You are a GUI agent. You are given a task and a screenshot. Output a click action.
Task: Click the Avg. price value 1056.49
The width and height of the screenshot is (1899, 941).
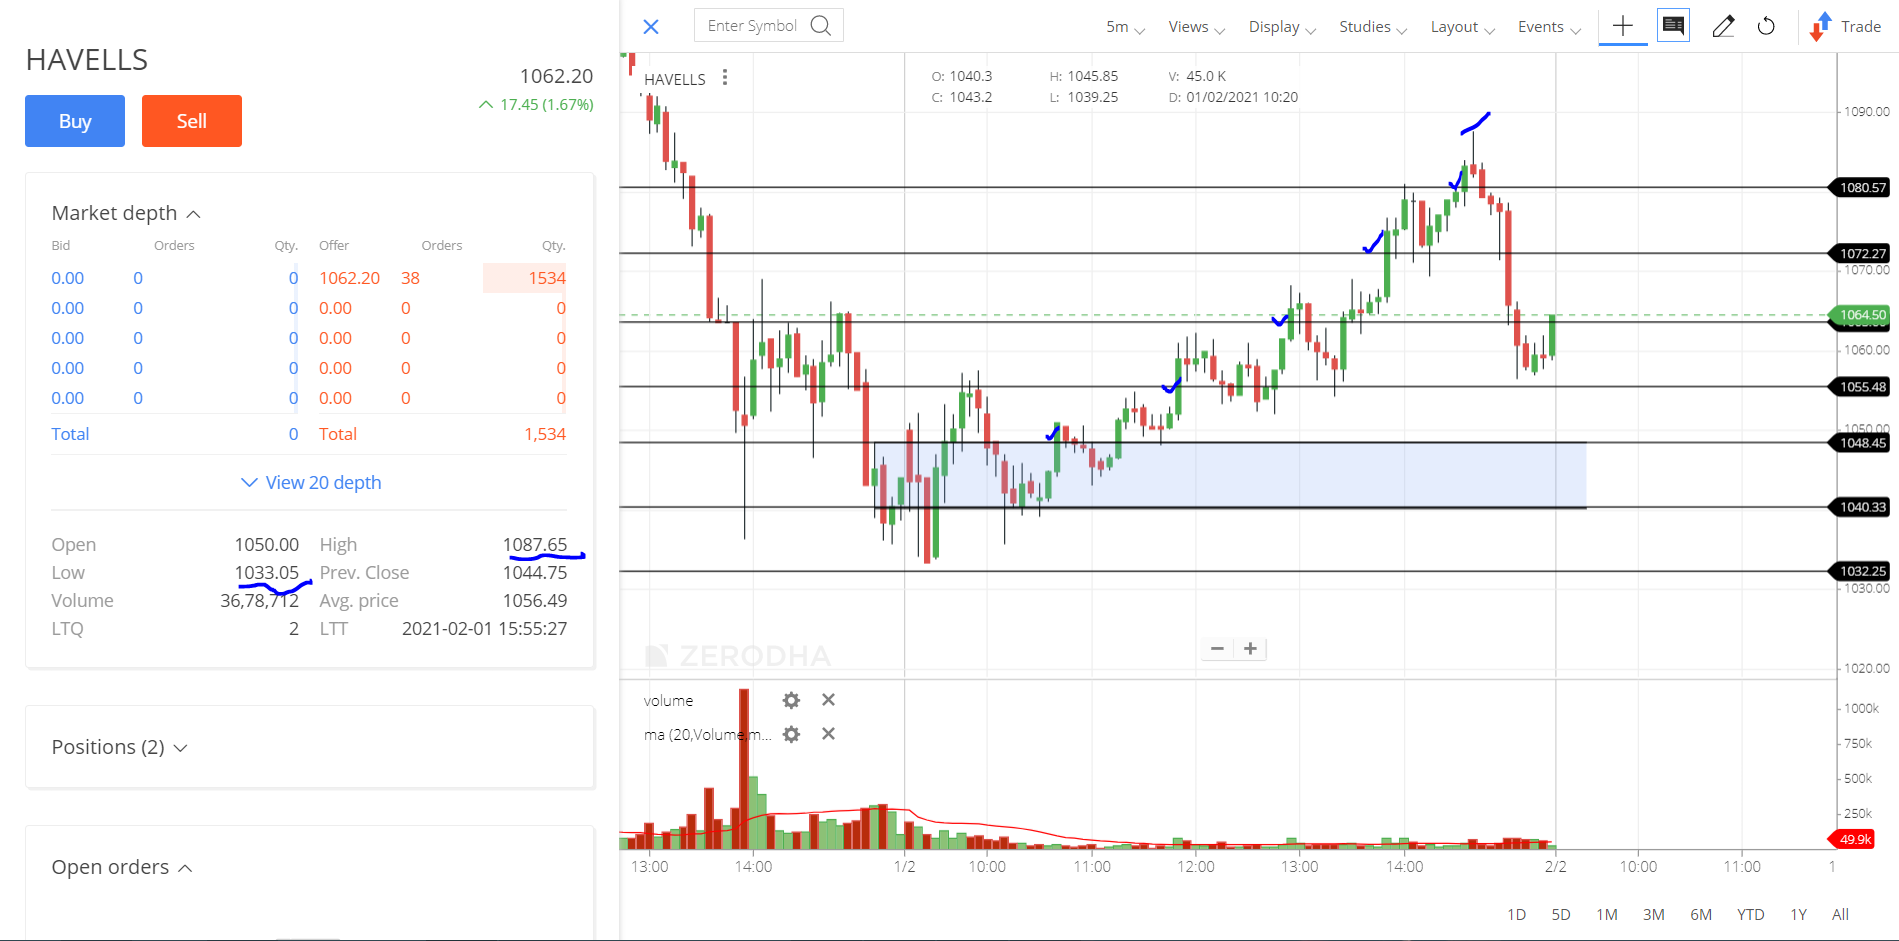[534, 600]
